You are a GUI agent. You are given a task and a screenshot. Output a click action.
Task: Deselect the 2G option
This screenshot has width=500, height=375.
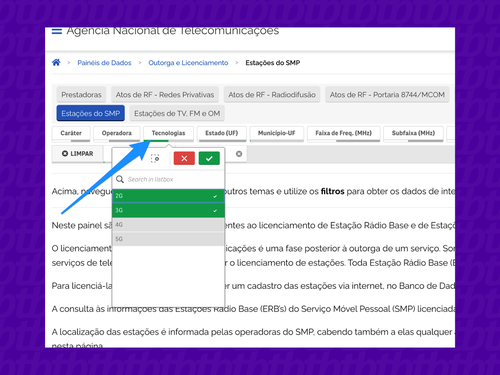[168, 196]
